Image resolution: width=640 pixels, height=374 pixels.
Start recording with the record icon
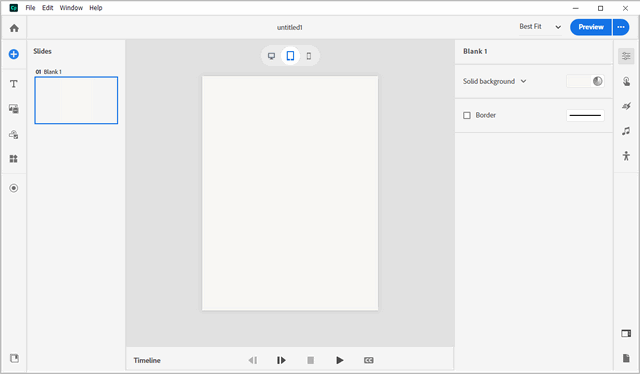(x=14, y=188)
